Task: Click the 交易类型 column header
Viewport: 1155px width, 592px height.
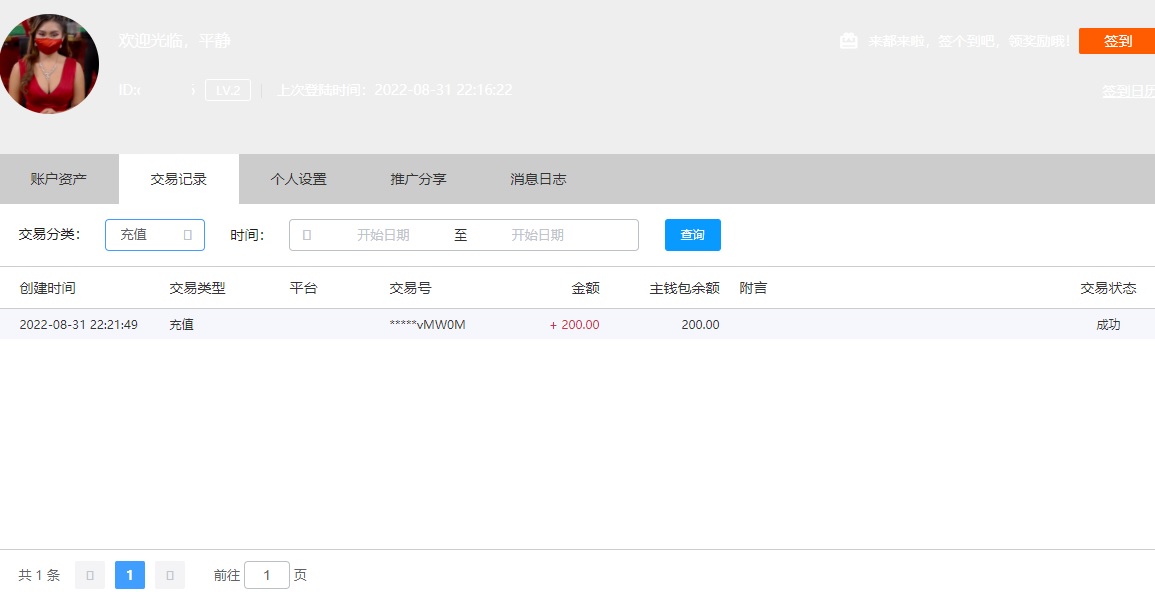Action: pos(197,288)
